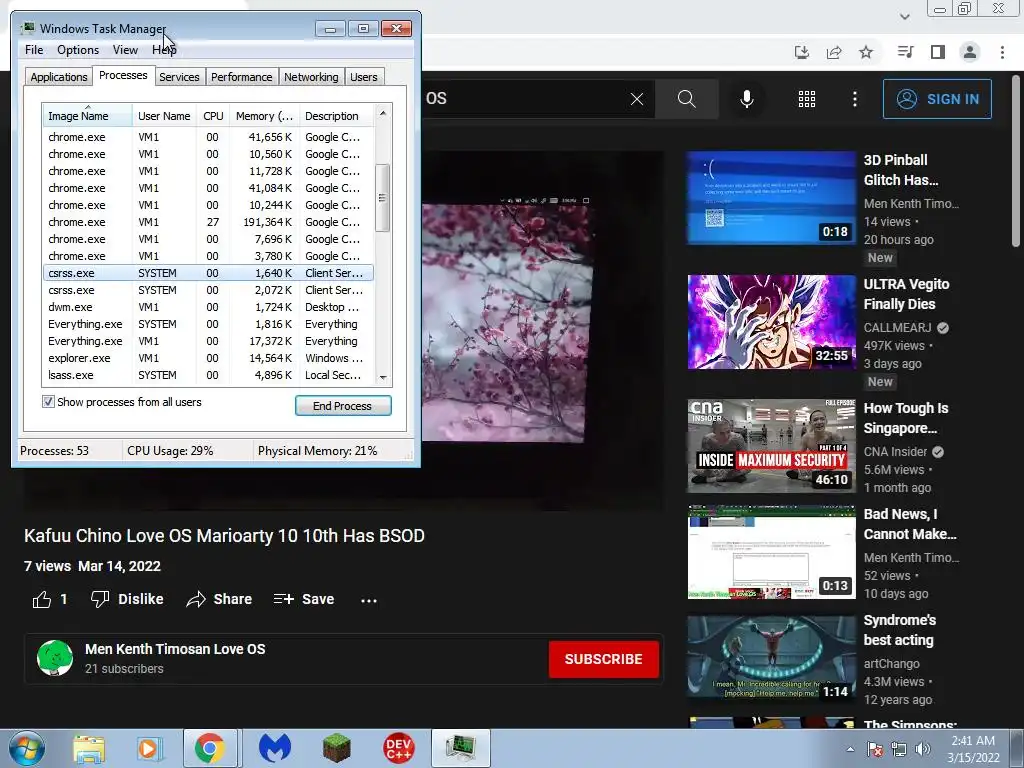Sort processes by the CPU column header
The image size is (1024, 768).
214,116
